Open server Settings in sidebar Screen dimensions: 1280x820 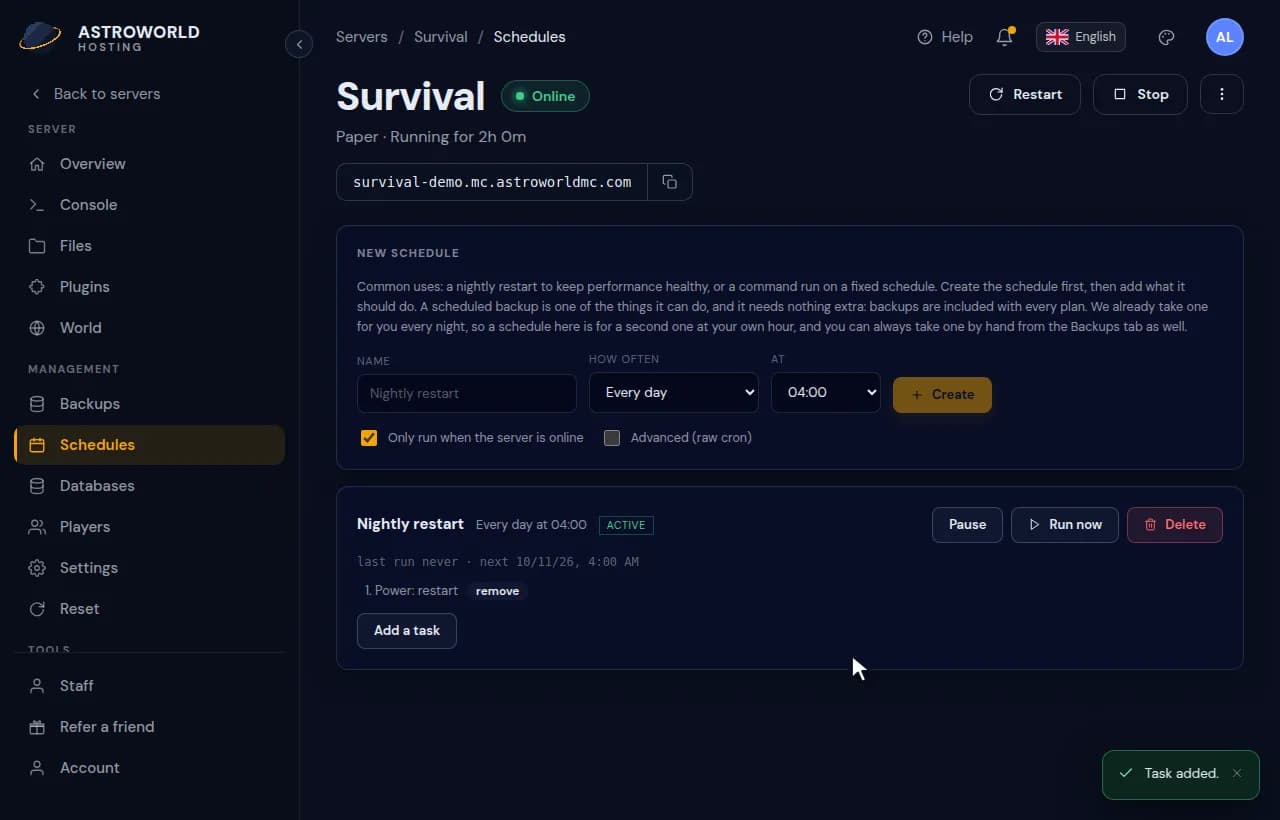(150, 568)
